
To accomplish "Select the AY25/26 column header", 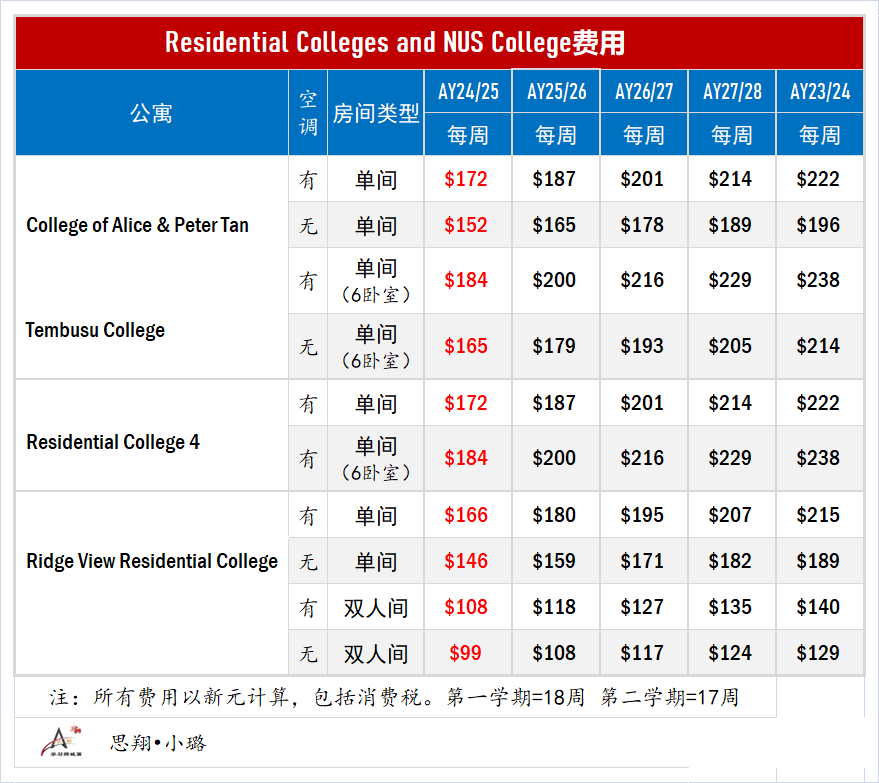I will click(556, 91).
